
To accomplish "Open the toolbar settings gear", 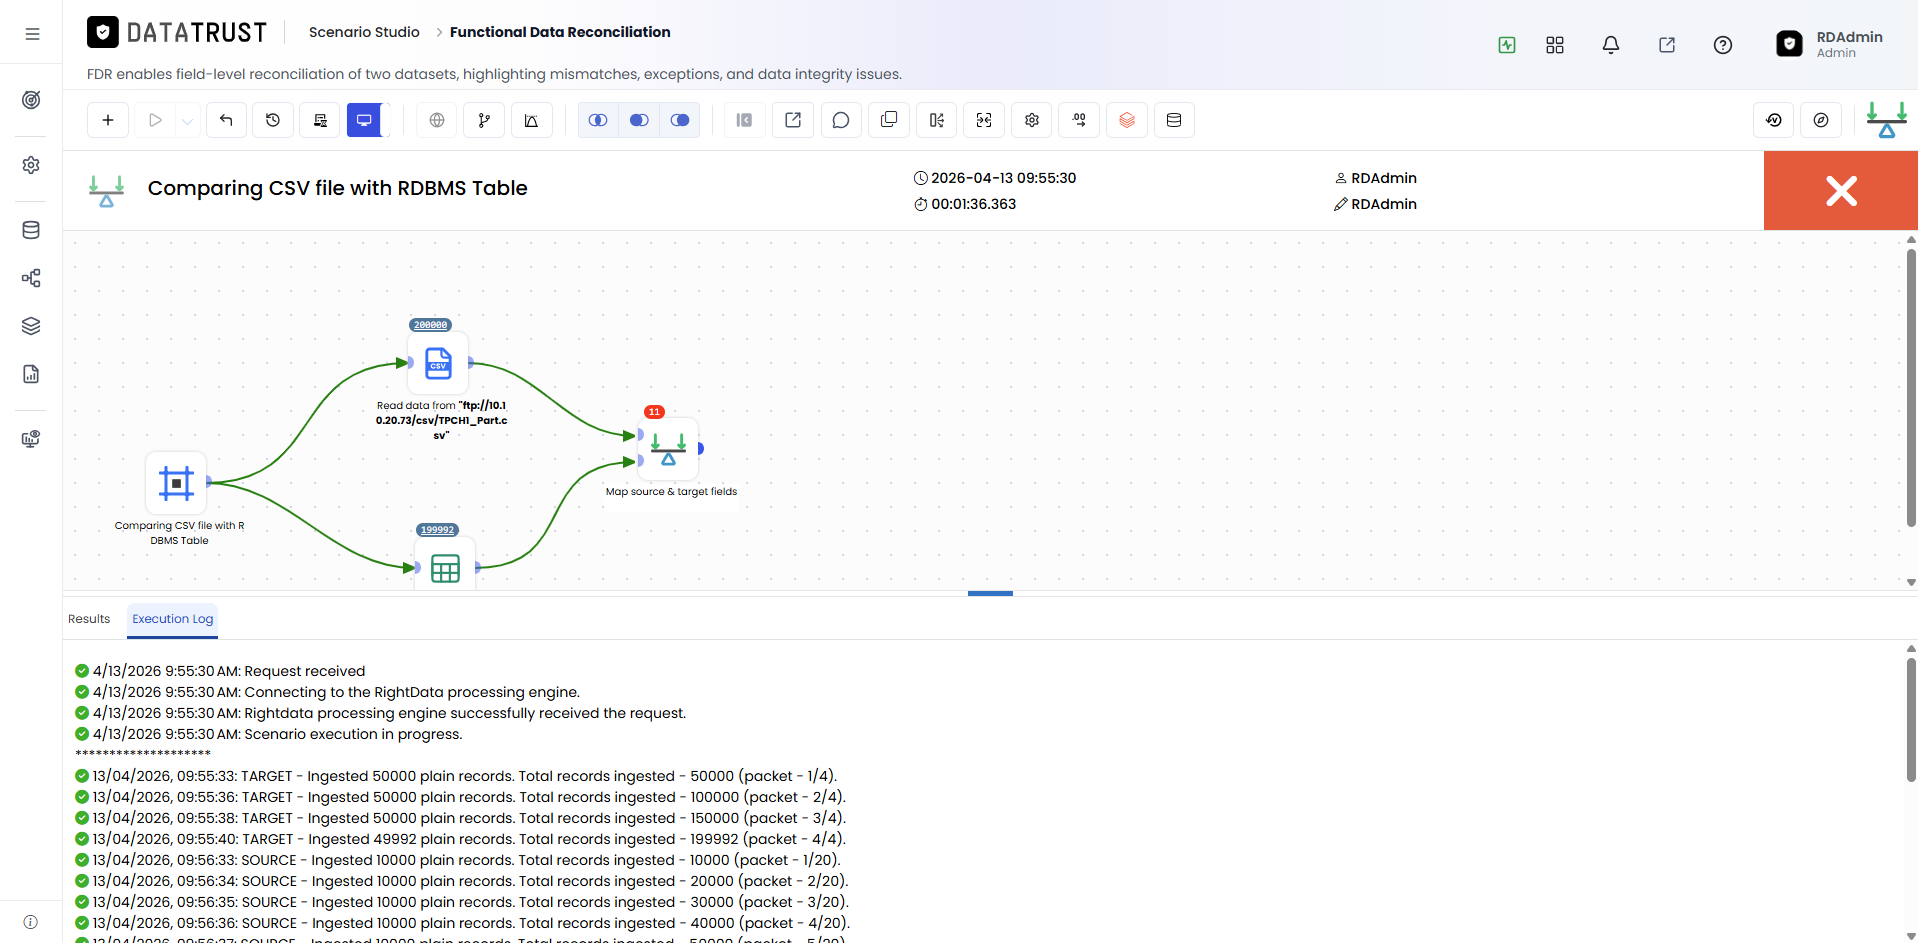I will [x=1032, y=120].
